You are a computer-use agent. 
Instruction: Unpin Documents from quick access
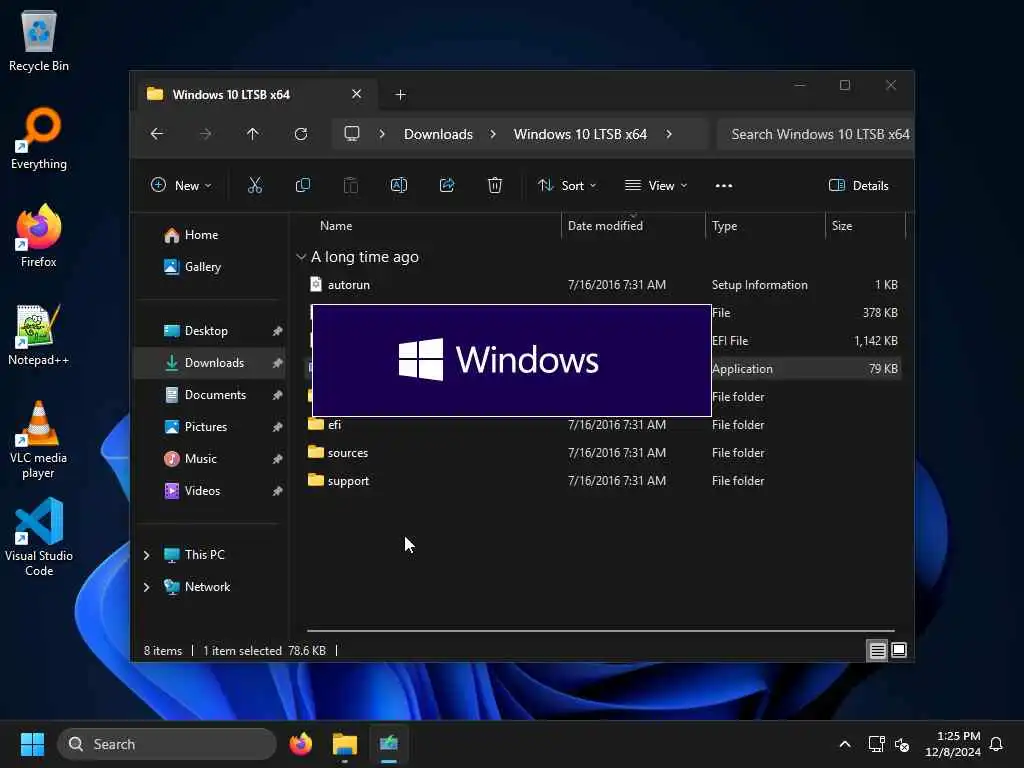(x=278, y=395)
